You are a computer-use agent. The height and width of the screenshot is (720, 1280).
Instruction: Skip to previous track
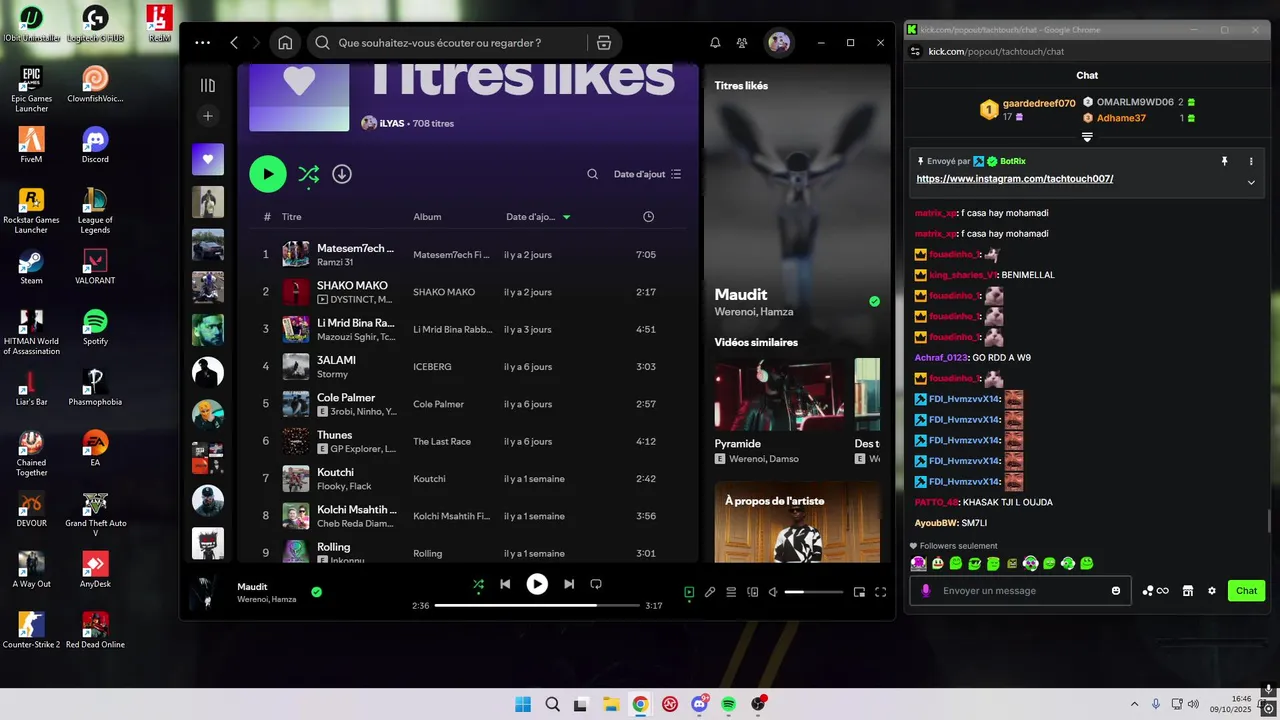[x=506, y=584]
